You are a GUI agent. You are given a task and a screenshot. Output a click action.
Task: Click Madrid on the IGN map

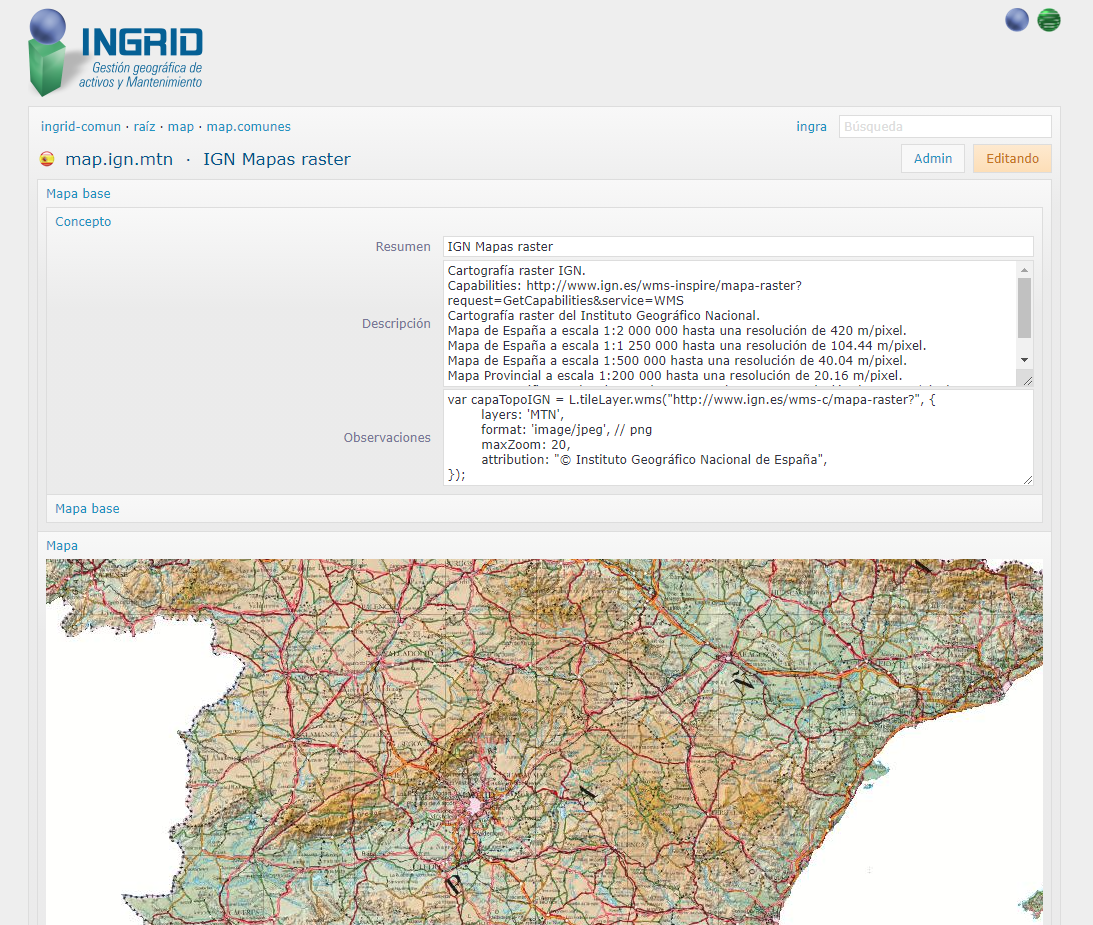(475, 806)
